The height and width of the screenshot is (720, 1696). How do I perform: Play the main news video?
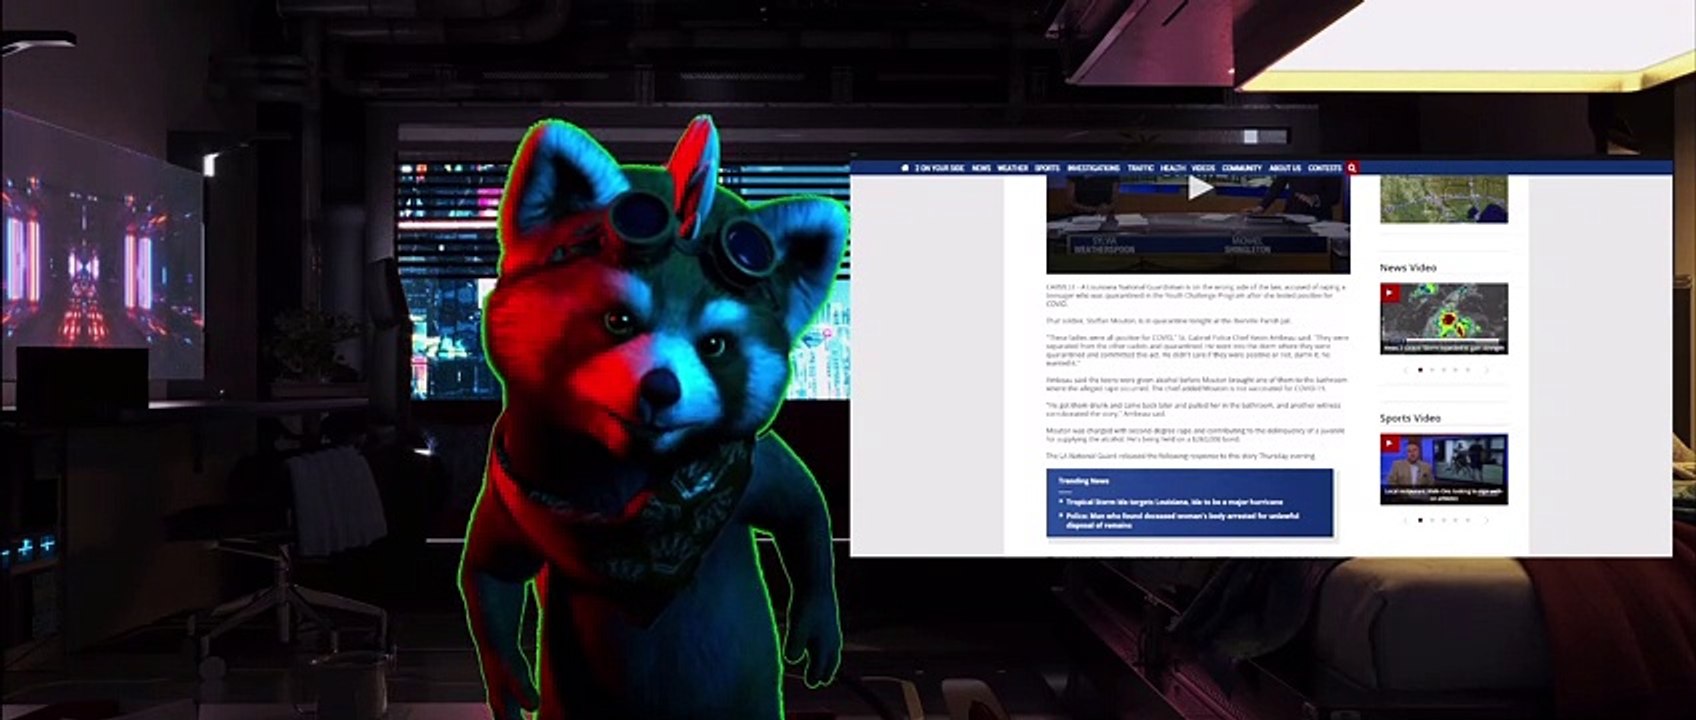(1200, 187)
